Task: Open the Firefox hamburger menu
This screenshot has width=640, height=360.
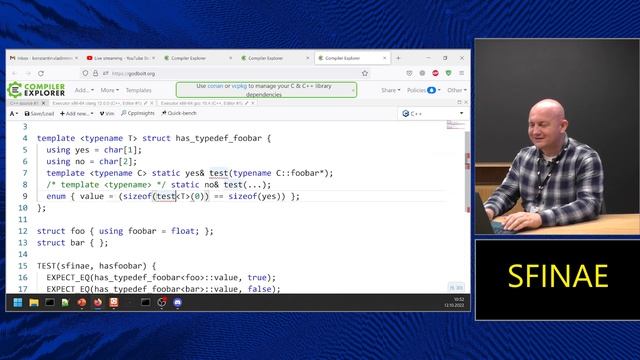Action: coord(462,73)
